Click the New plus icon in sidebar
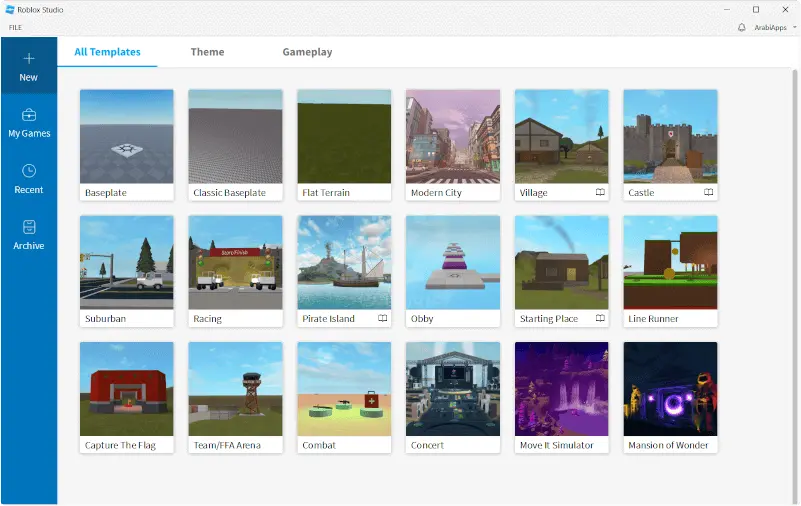 click(x=28, y=59)
